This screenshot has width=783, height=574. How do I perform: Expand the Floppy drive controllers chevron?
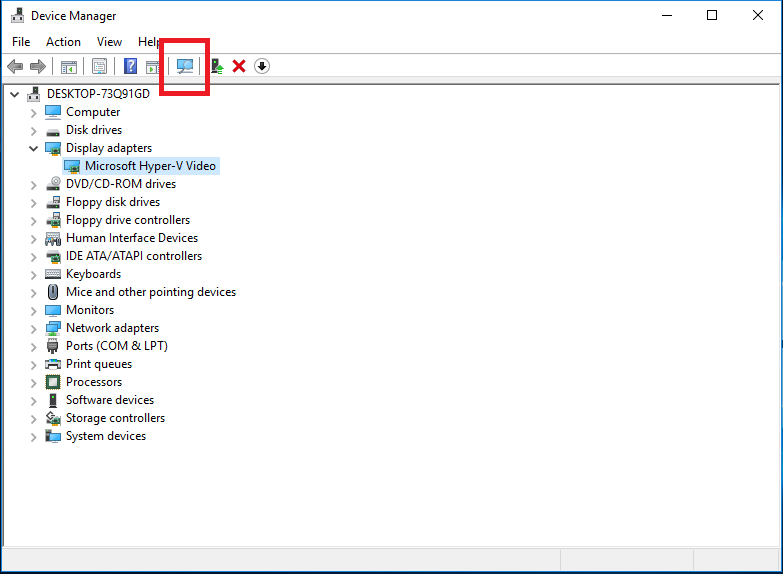[x=33, y=221]
